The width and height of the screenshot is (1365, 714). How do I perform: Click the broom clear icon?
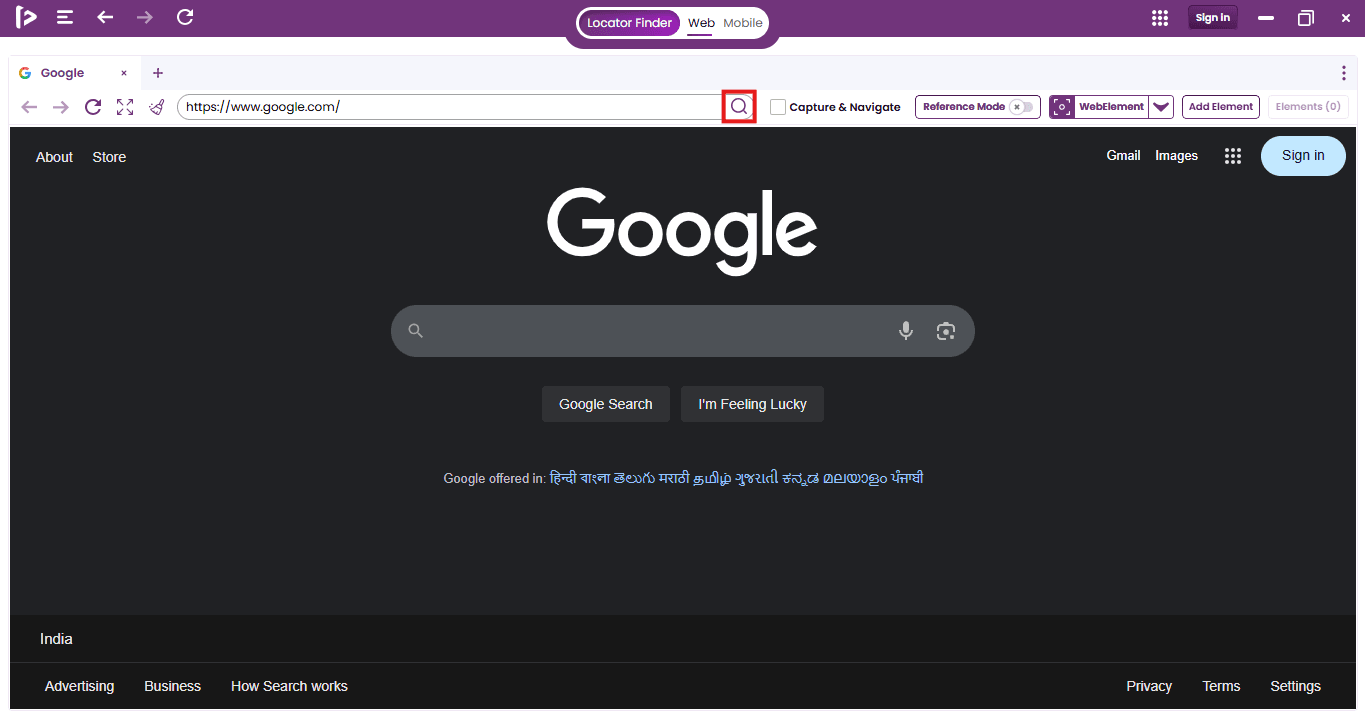coord(157,107)
